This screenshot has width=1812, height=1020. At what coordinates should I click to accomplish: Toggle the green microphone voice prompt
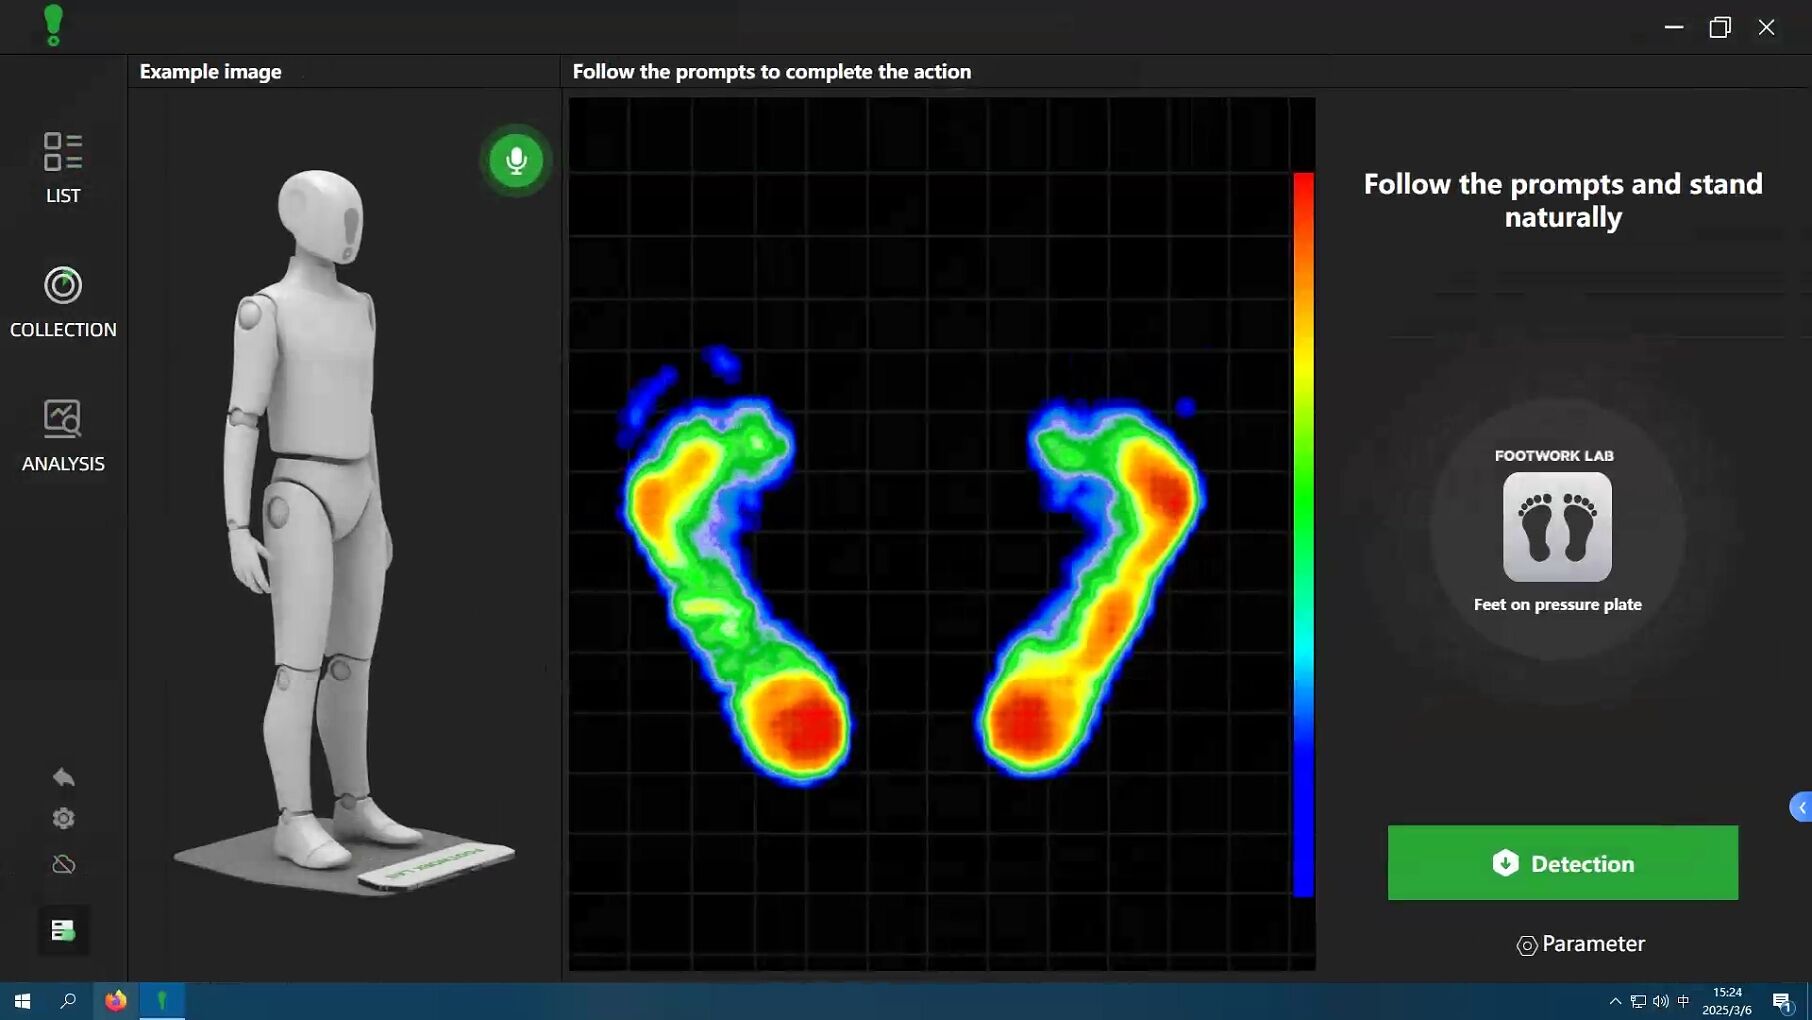[x=516, y=160]
